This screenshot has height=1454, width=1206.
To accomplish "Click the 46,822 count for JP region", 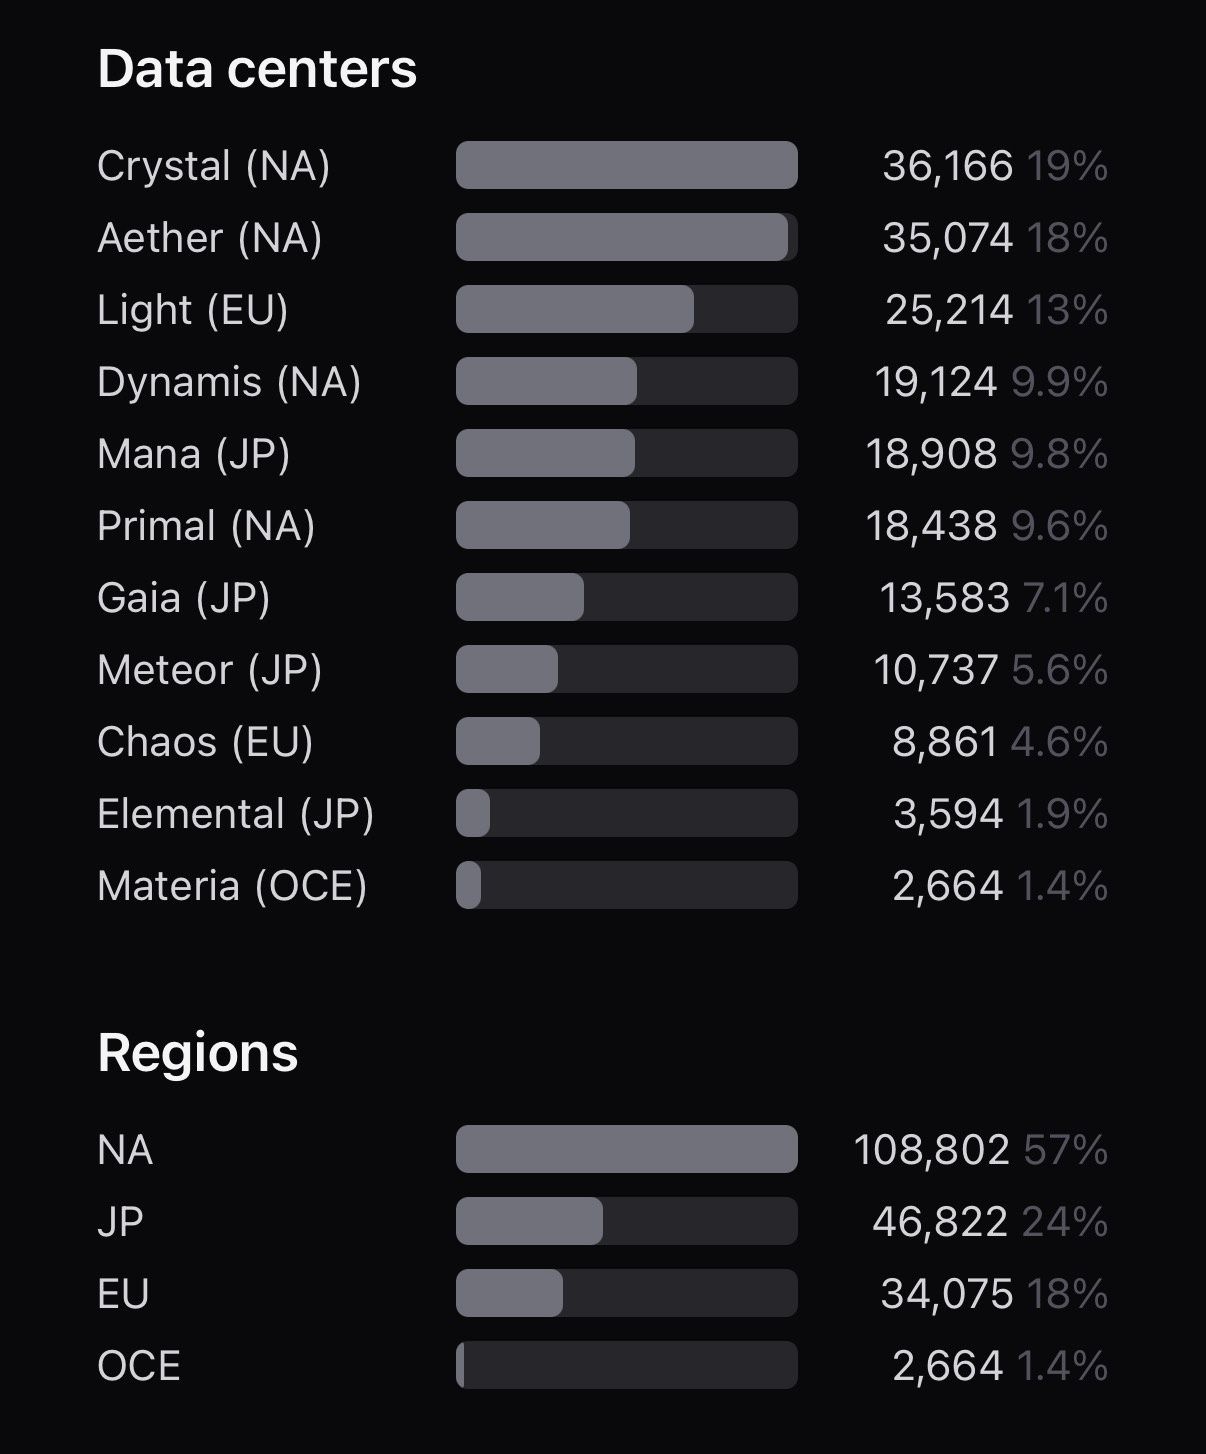I will point(940,1222).
